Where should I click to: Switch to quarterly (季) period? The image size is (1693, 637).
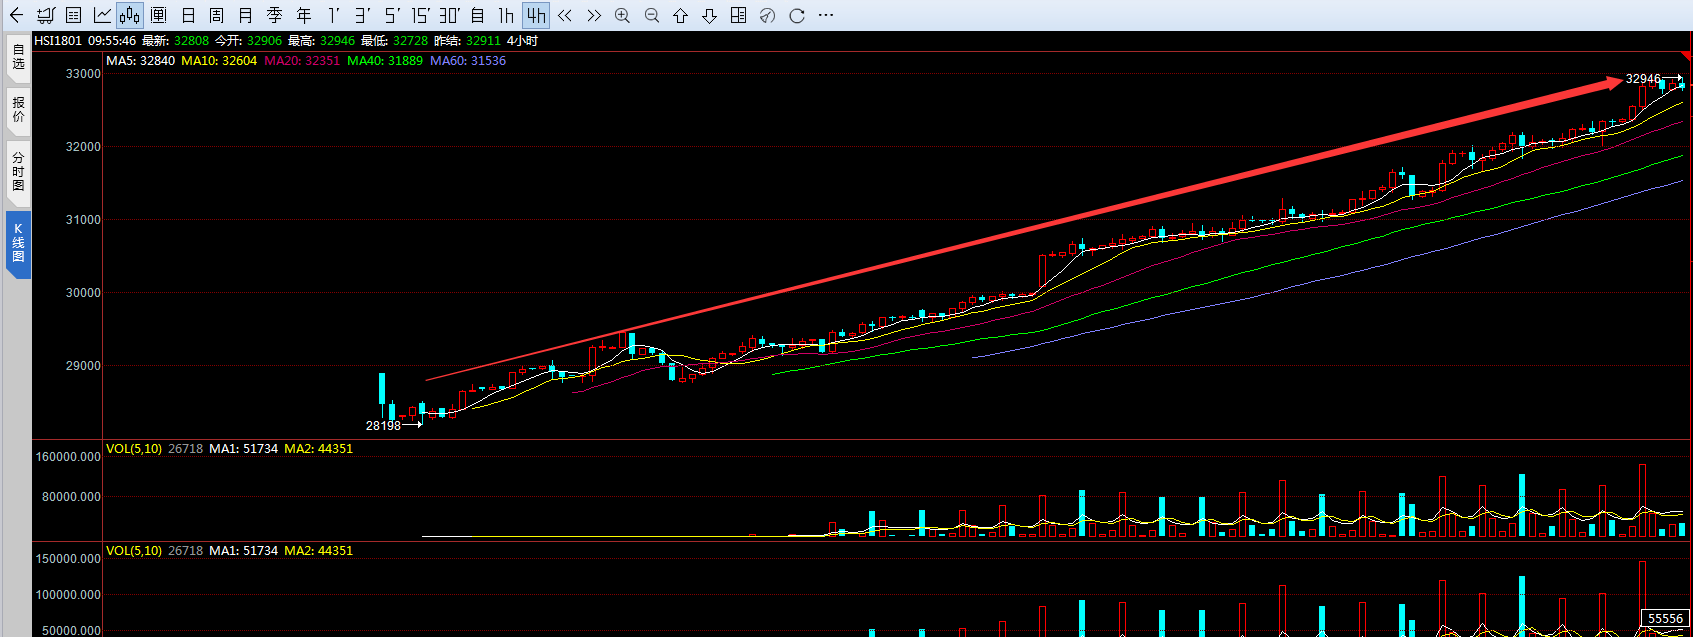pyautogui.click(x=275, y=15)
